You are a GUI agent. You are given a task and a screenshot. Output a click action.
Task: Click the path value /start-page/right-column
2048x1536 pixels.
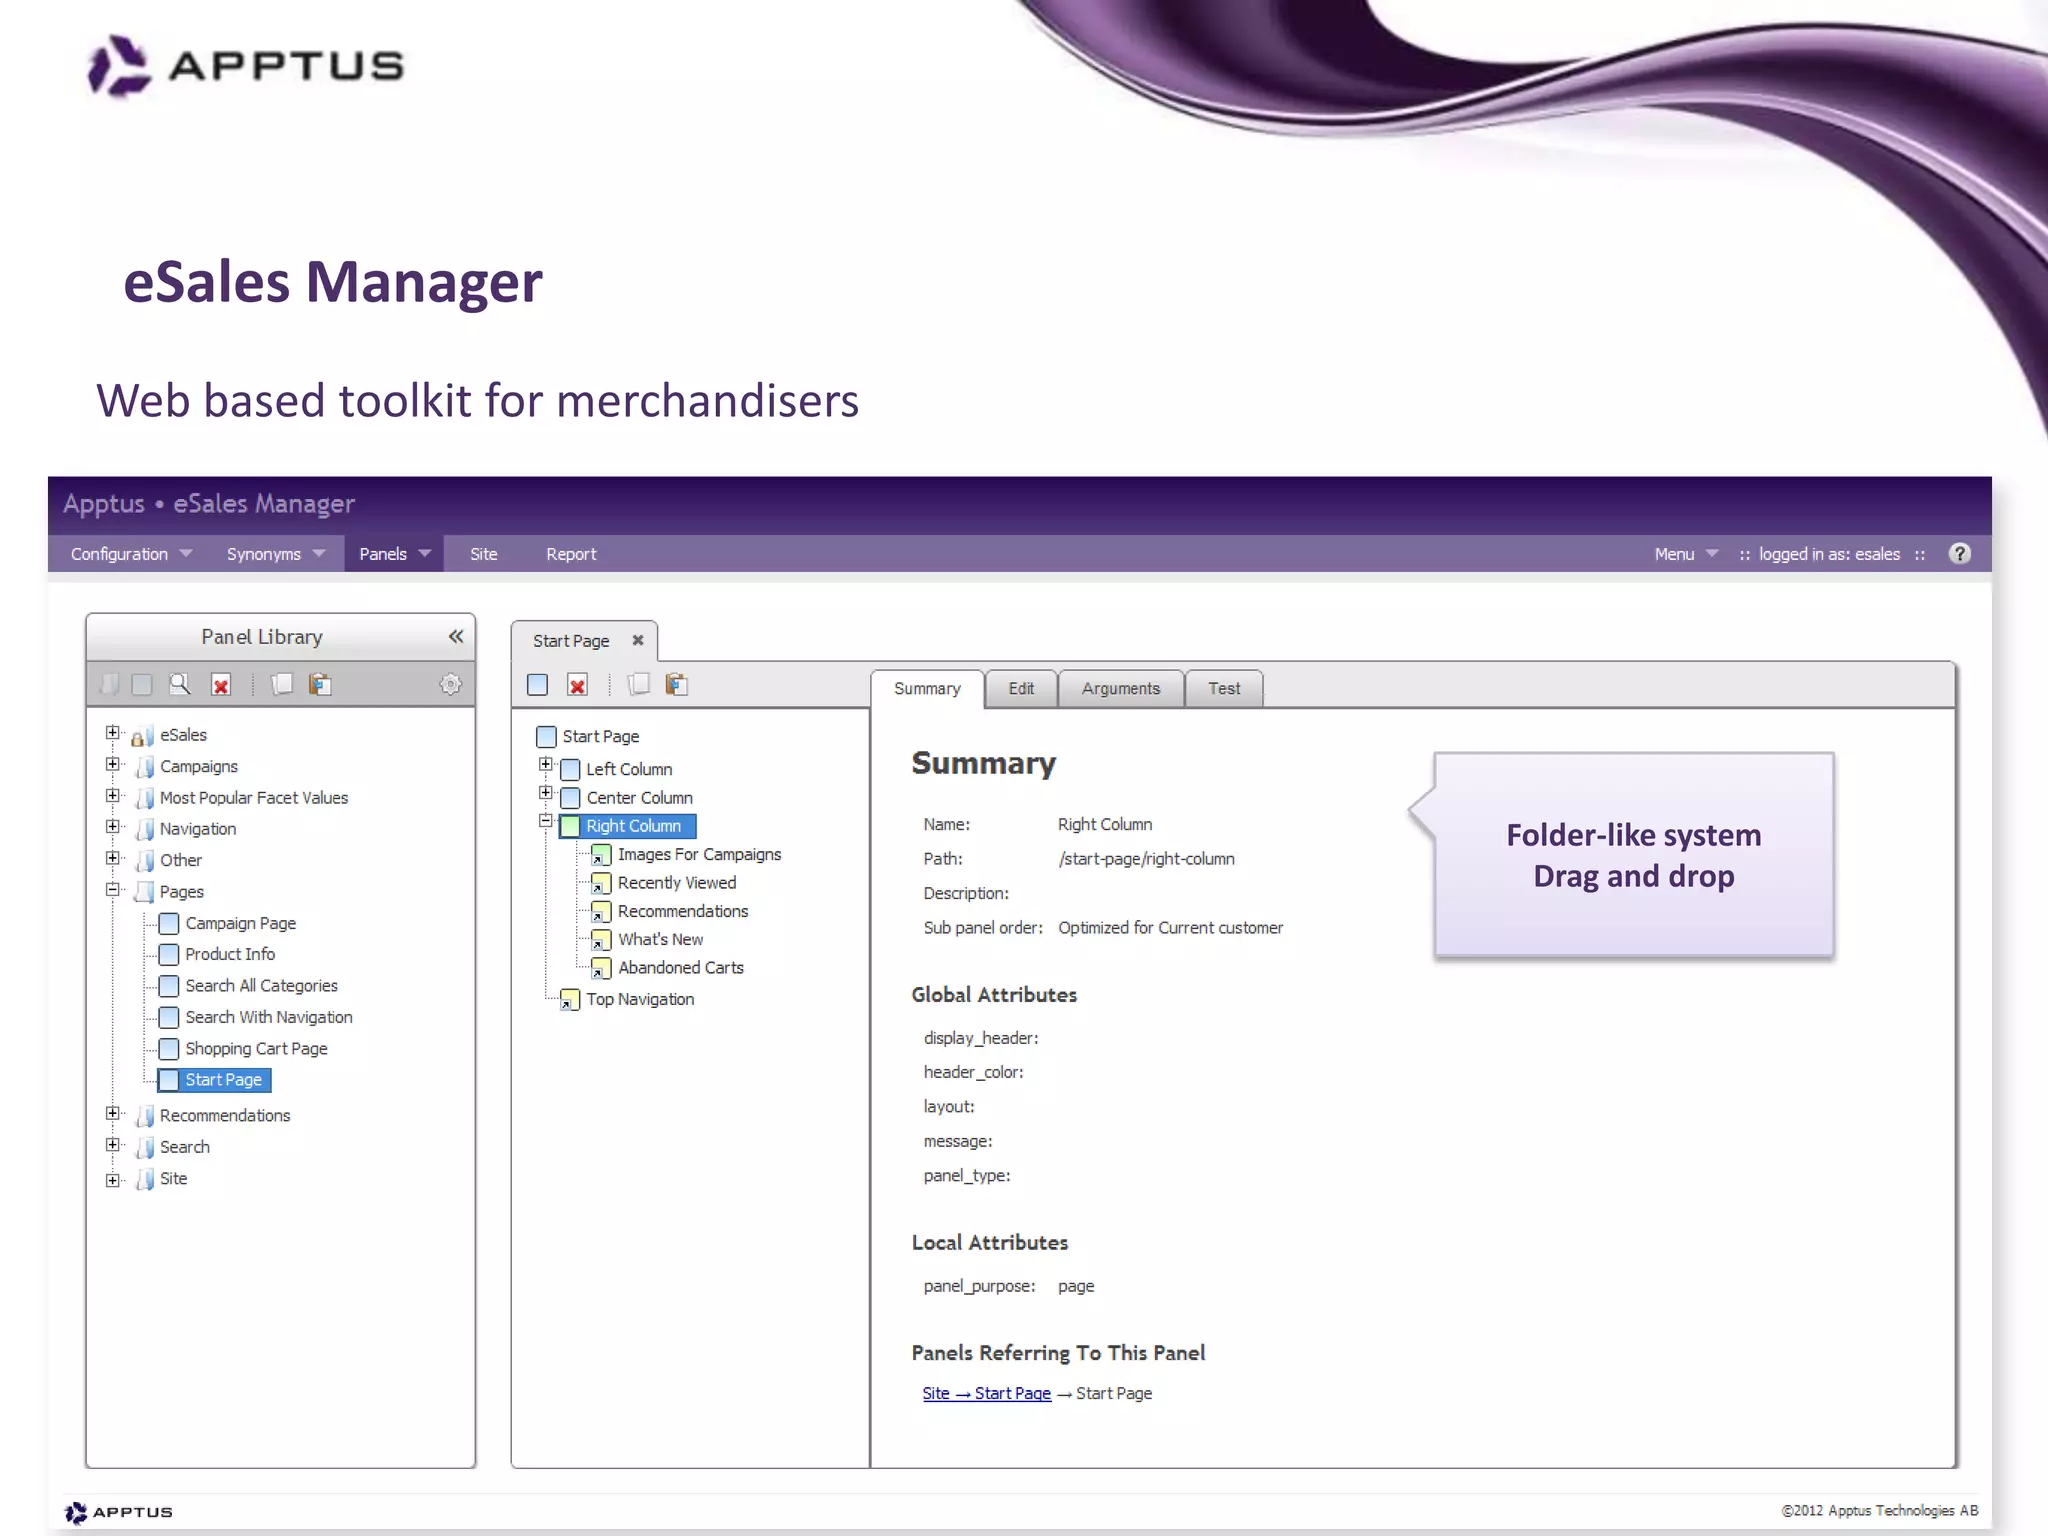point(1147,859)
